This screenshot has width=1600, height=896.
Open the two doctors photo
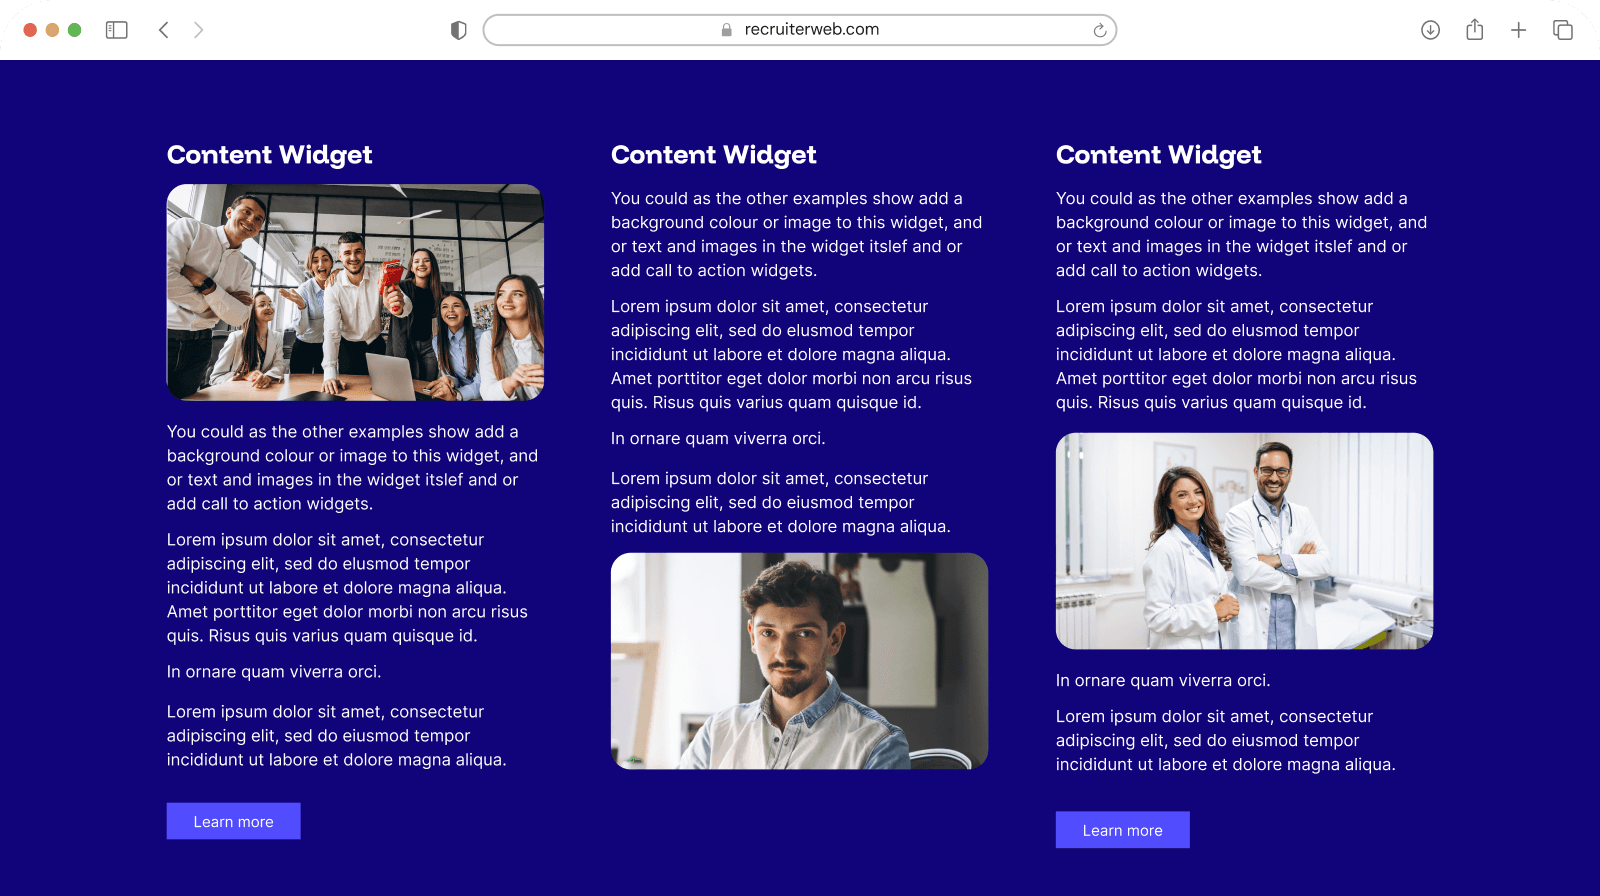click(x=1244, y=541)
